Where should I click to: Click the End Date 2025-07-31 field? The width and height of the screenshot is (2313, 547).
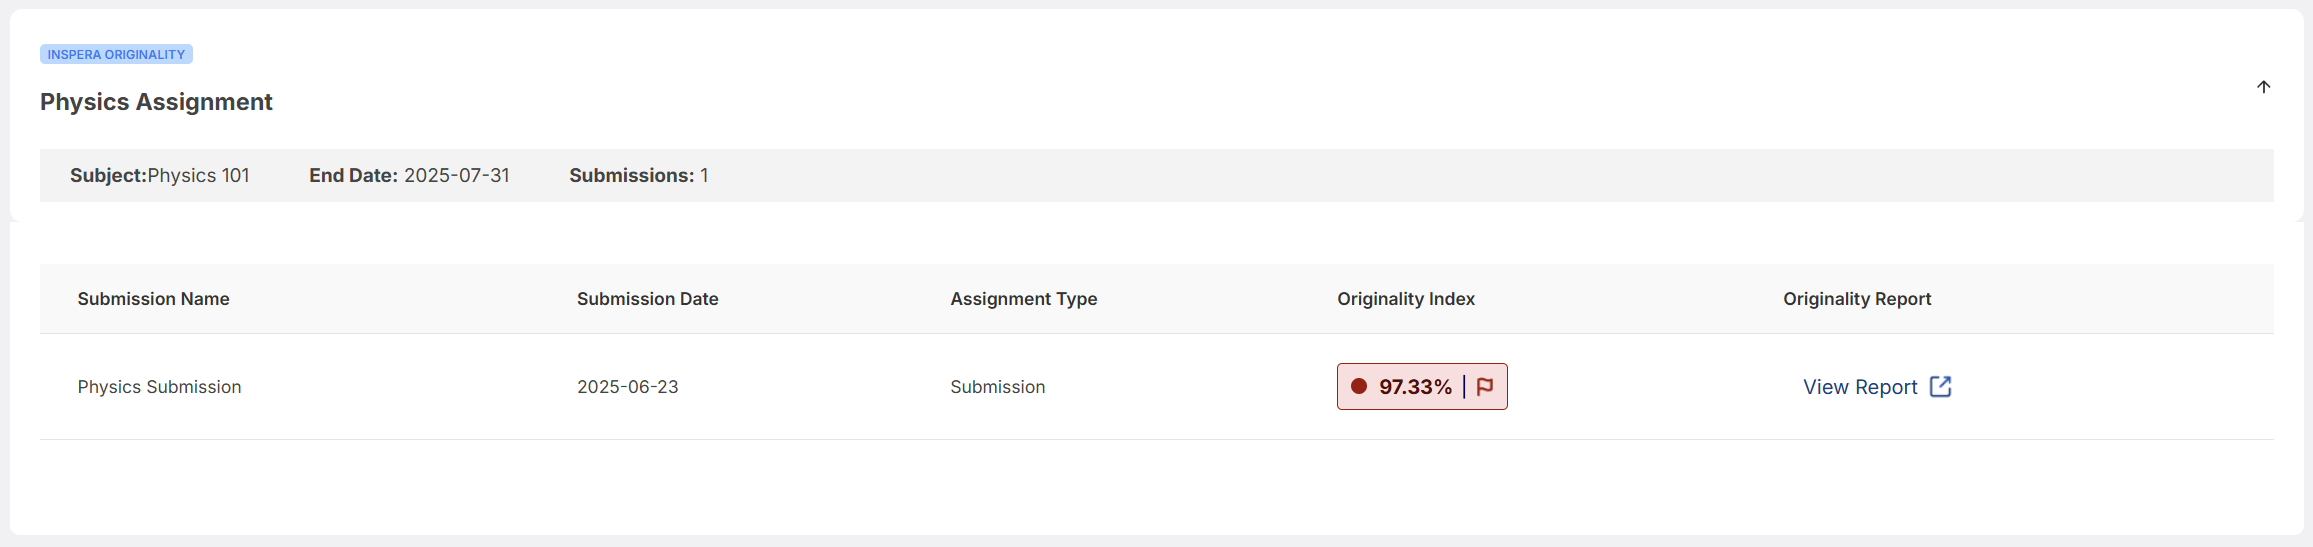point(409,176)
